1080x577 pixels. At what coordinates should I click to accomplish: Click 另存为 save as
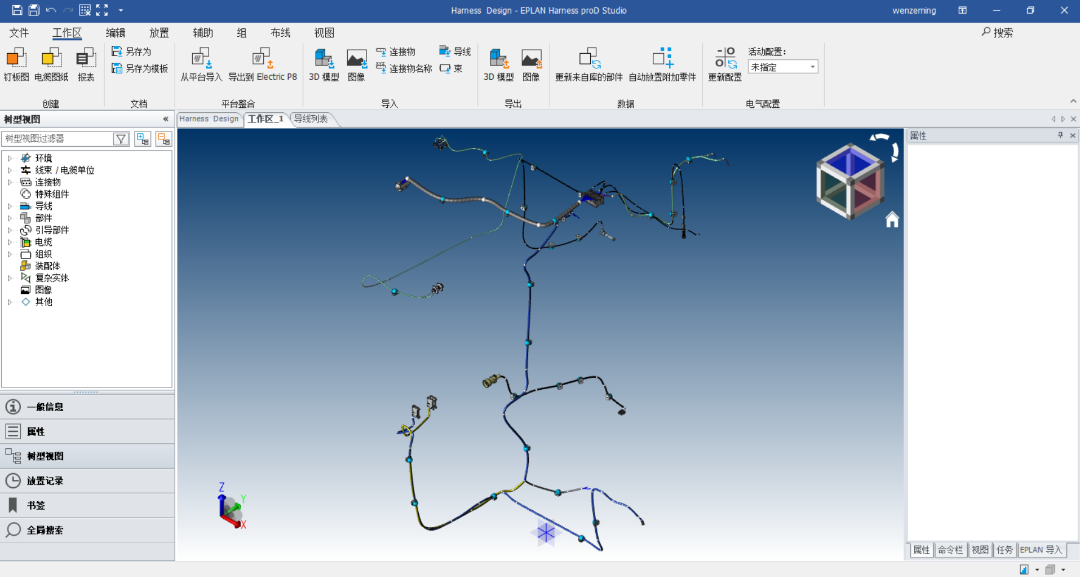(132, 52)
